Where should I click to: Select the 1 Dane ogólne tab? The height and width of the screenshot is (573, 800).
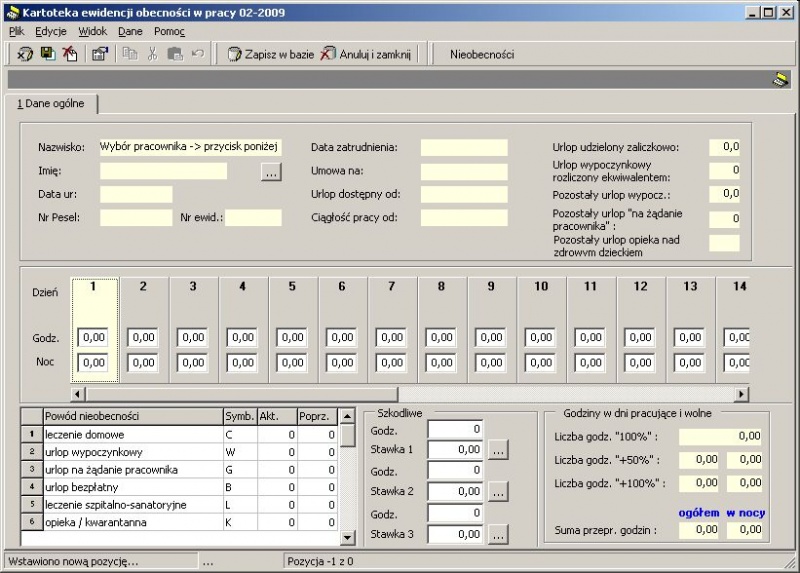click(51, 104)
